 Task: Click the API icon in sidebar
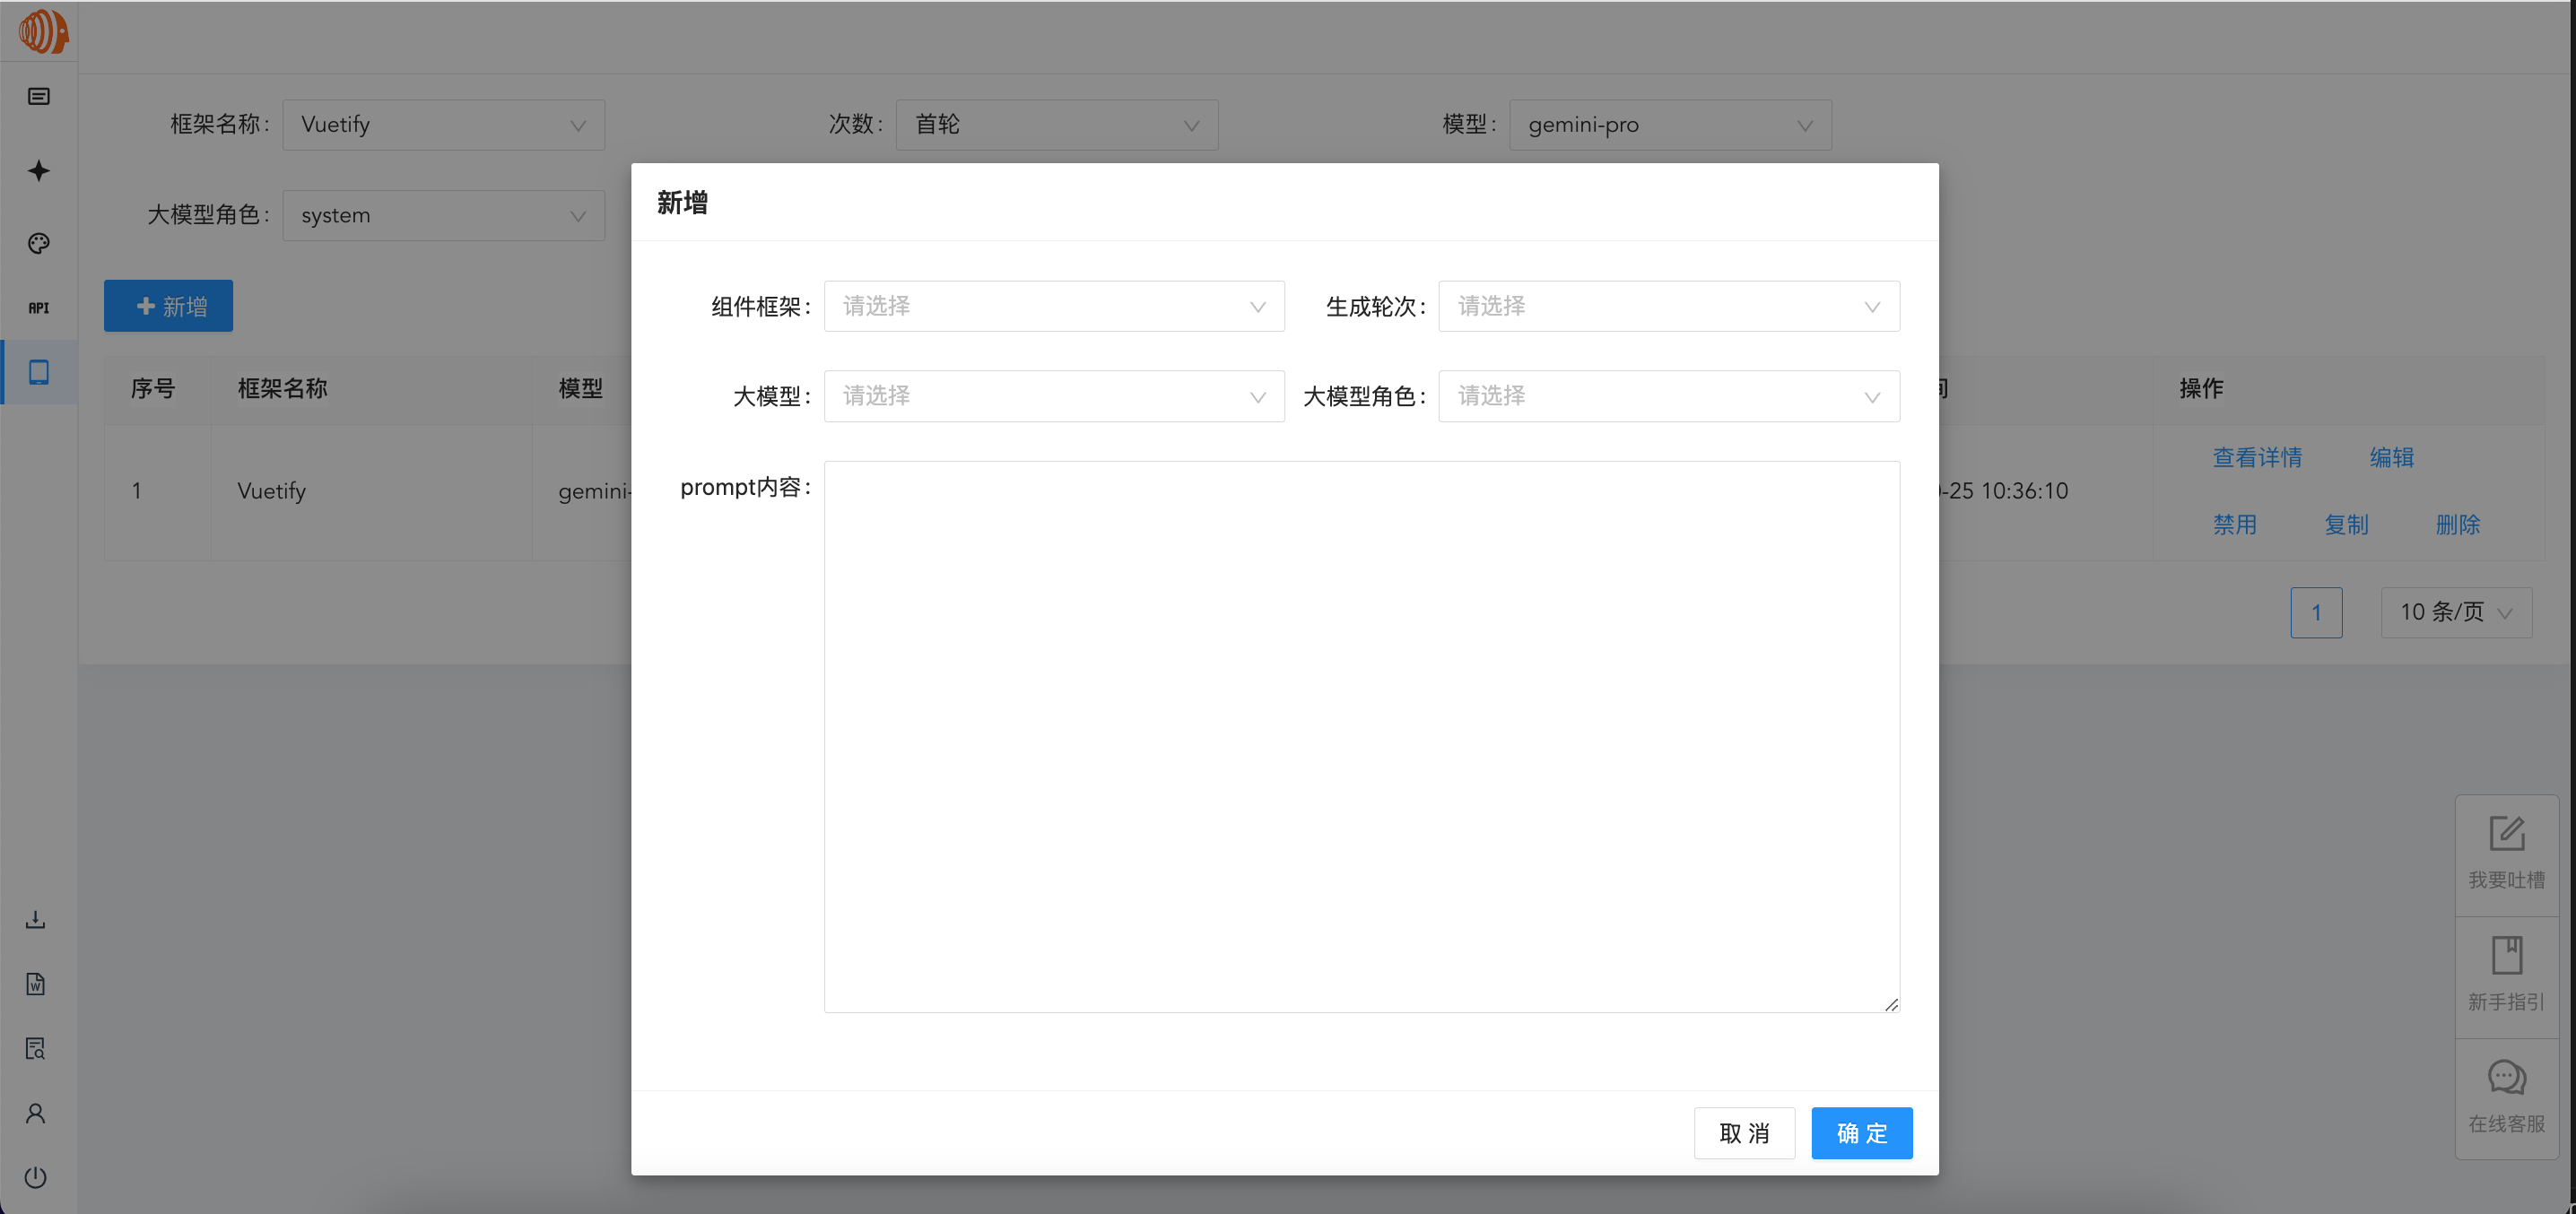pos(38,308)
